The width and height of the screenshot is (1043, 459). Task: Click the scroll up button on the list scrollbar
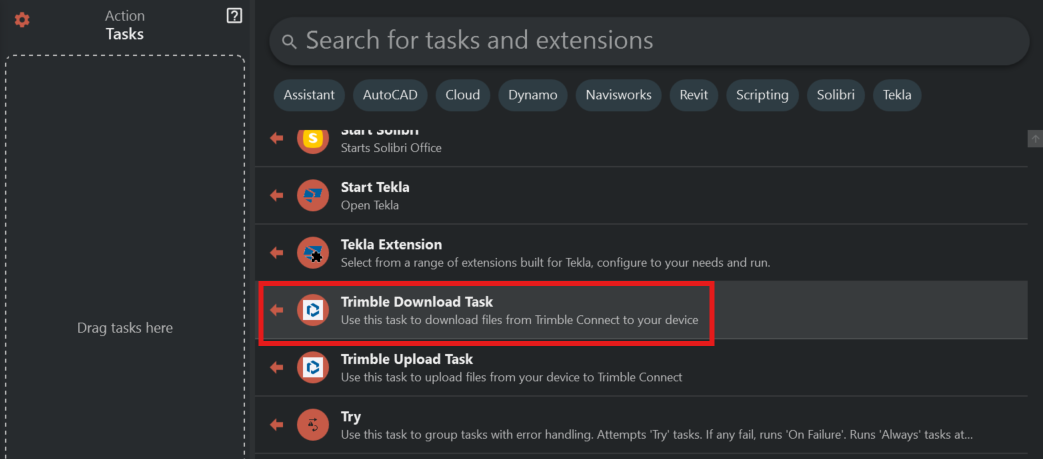click(1035, 138)
